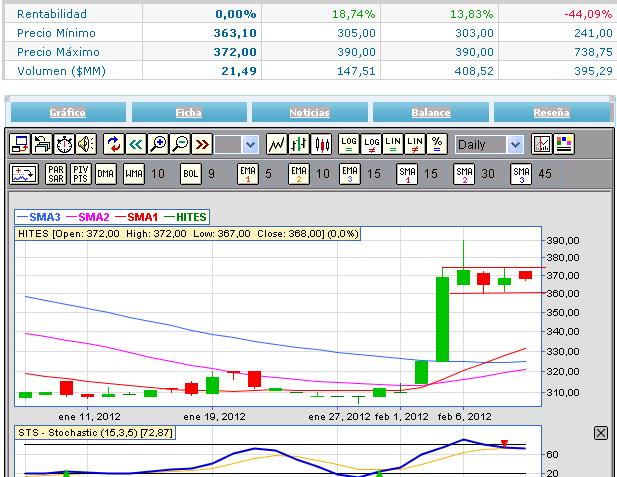Screen dimensions: 617x477
Task: Toggle the BOL Bollinger bands indicator
Action: tap(190, 174)
